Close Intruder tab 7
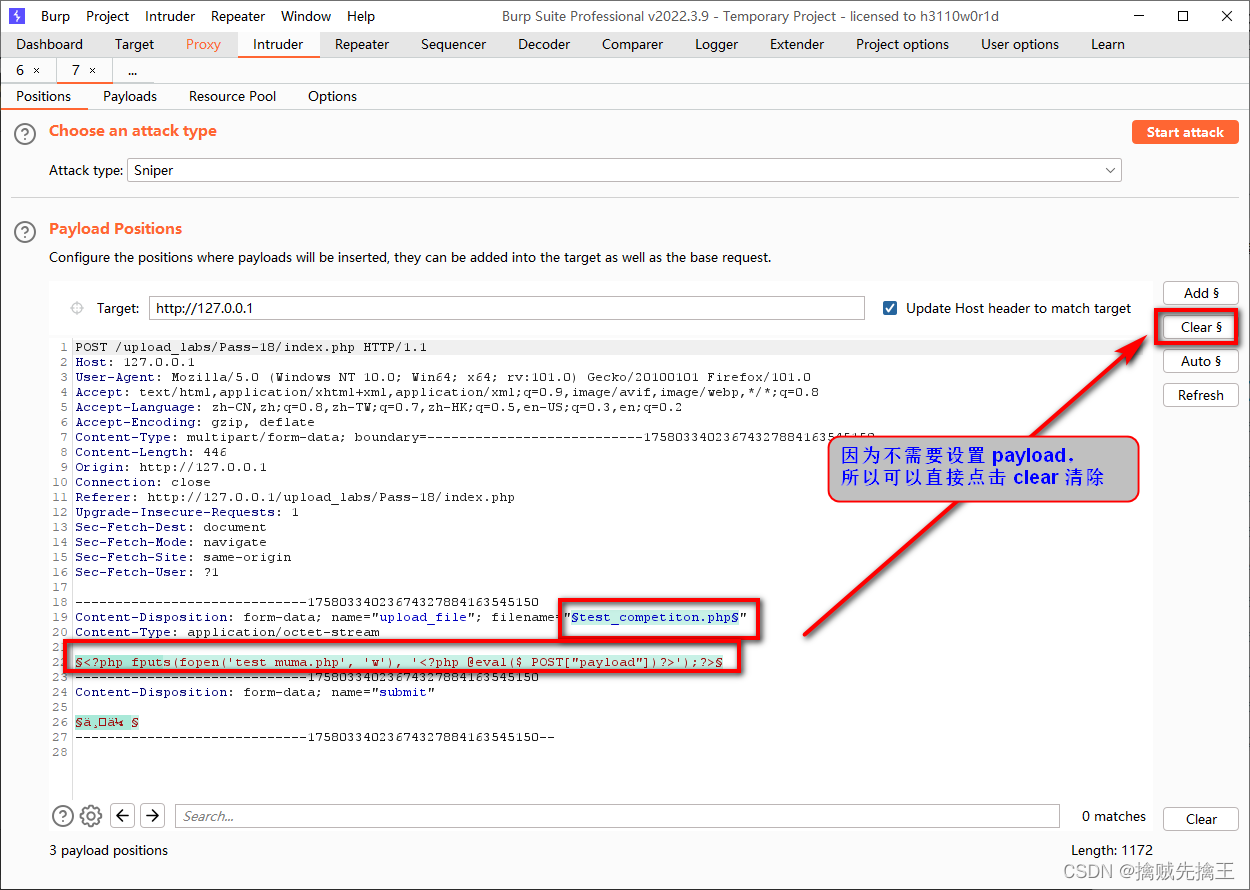This screenshot has width=1250, height=890. coord(93,71)
